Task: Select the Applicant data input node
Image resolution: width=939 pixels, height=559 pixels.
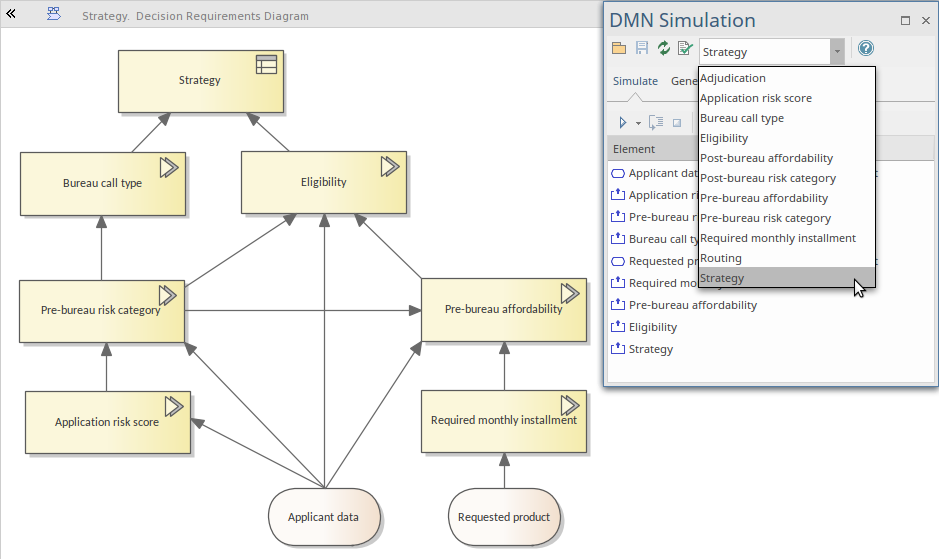Action: tap(323, 517)
